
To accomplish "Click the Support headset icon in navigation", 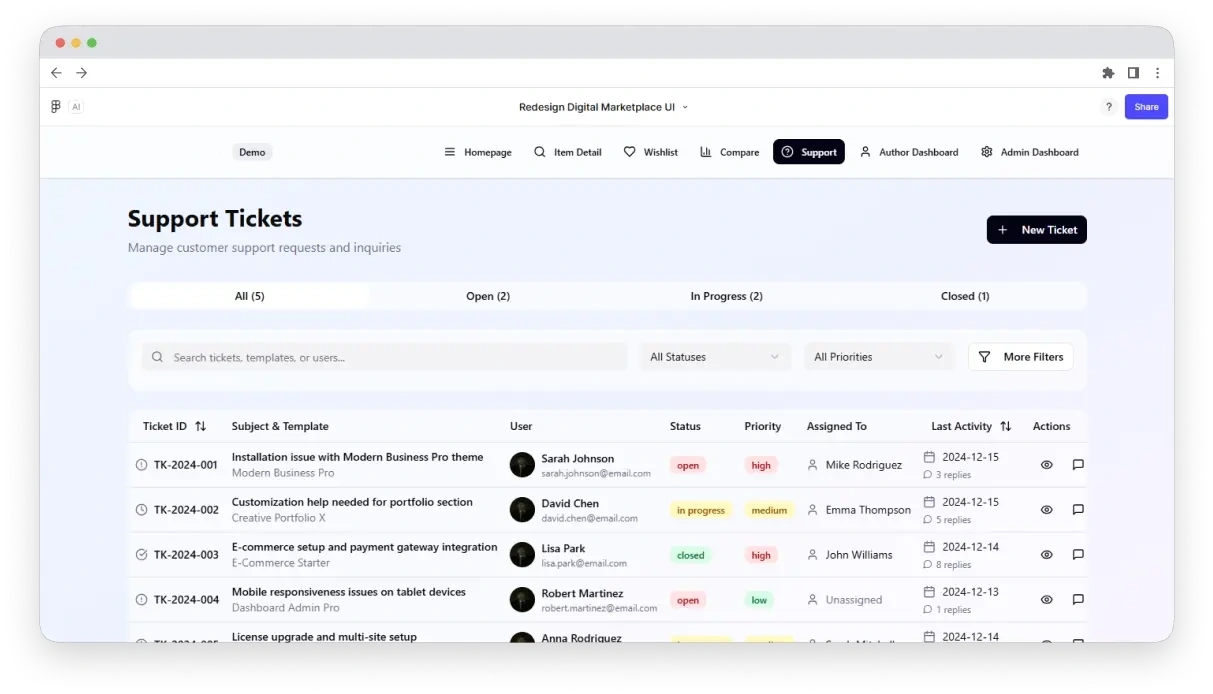I will pos(786,152).
